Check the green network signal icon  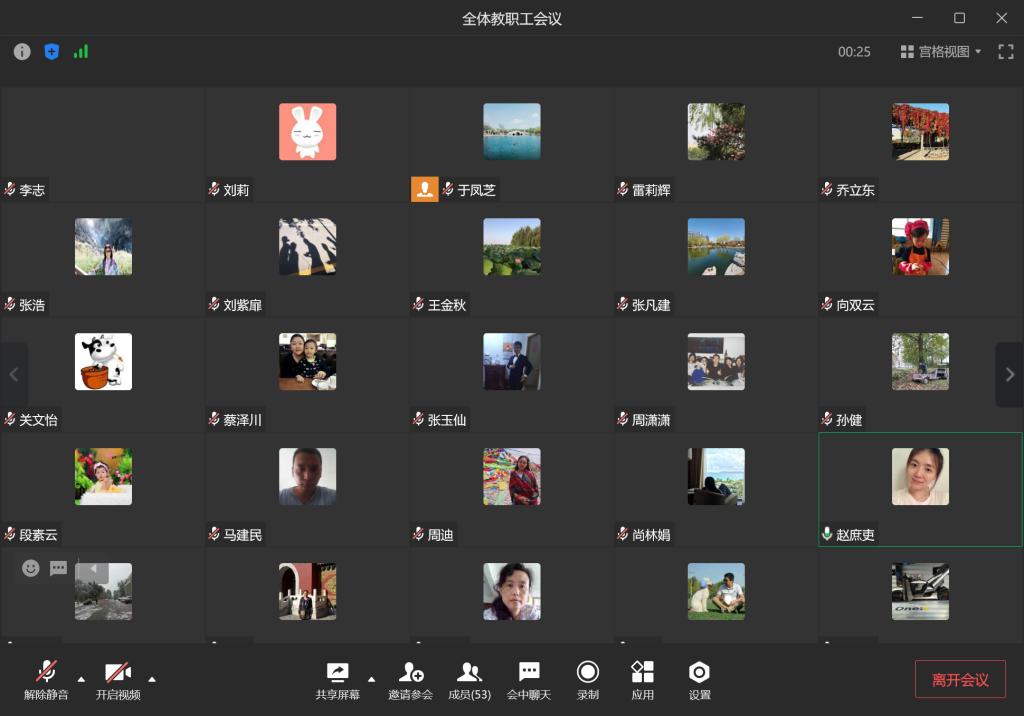81,52
